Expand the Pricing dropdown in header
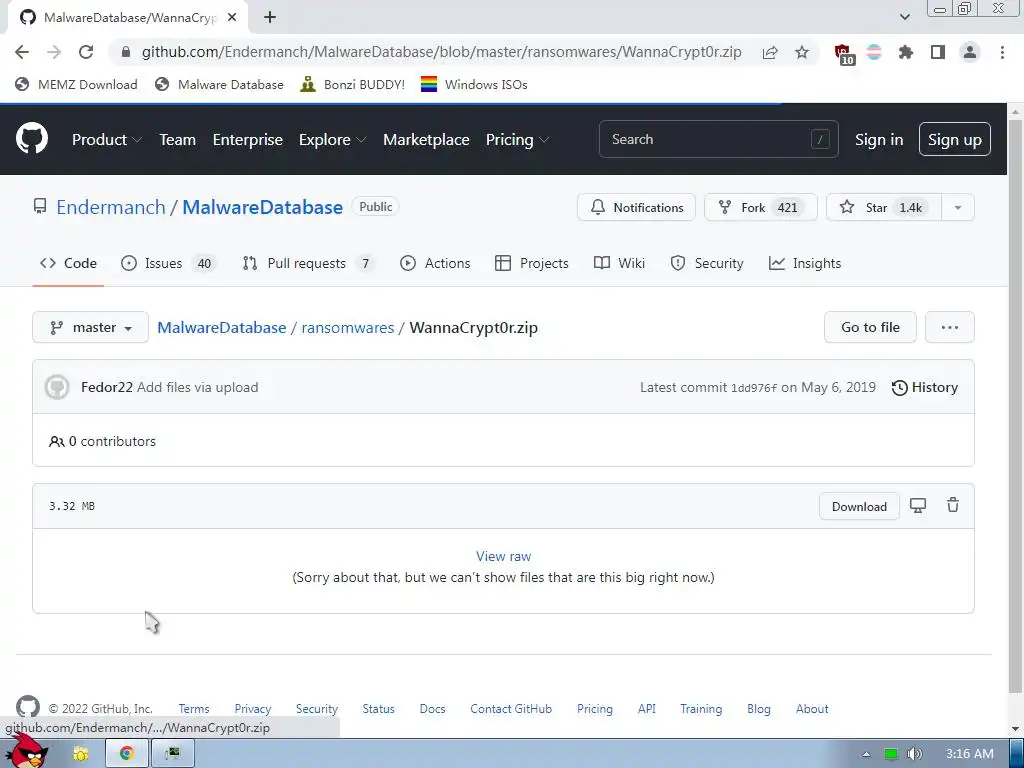Viewport: 1024px width, 768px height. tap(517, 139)
